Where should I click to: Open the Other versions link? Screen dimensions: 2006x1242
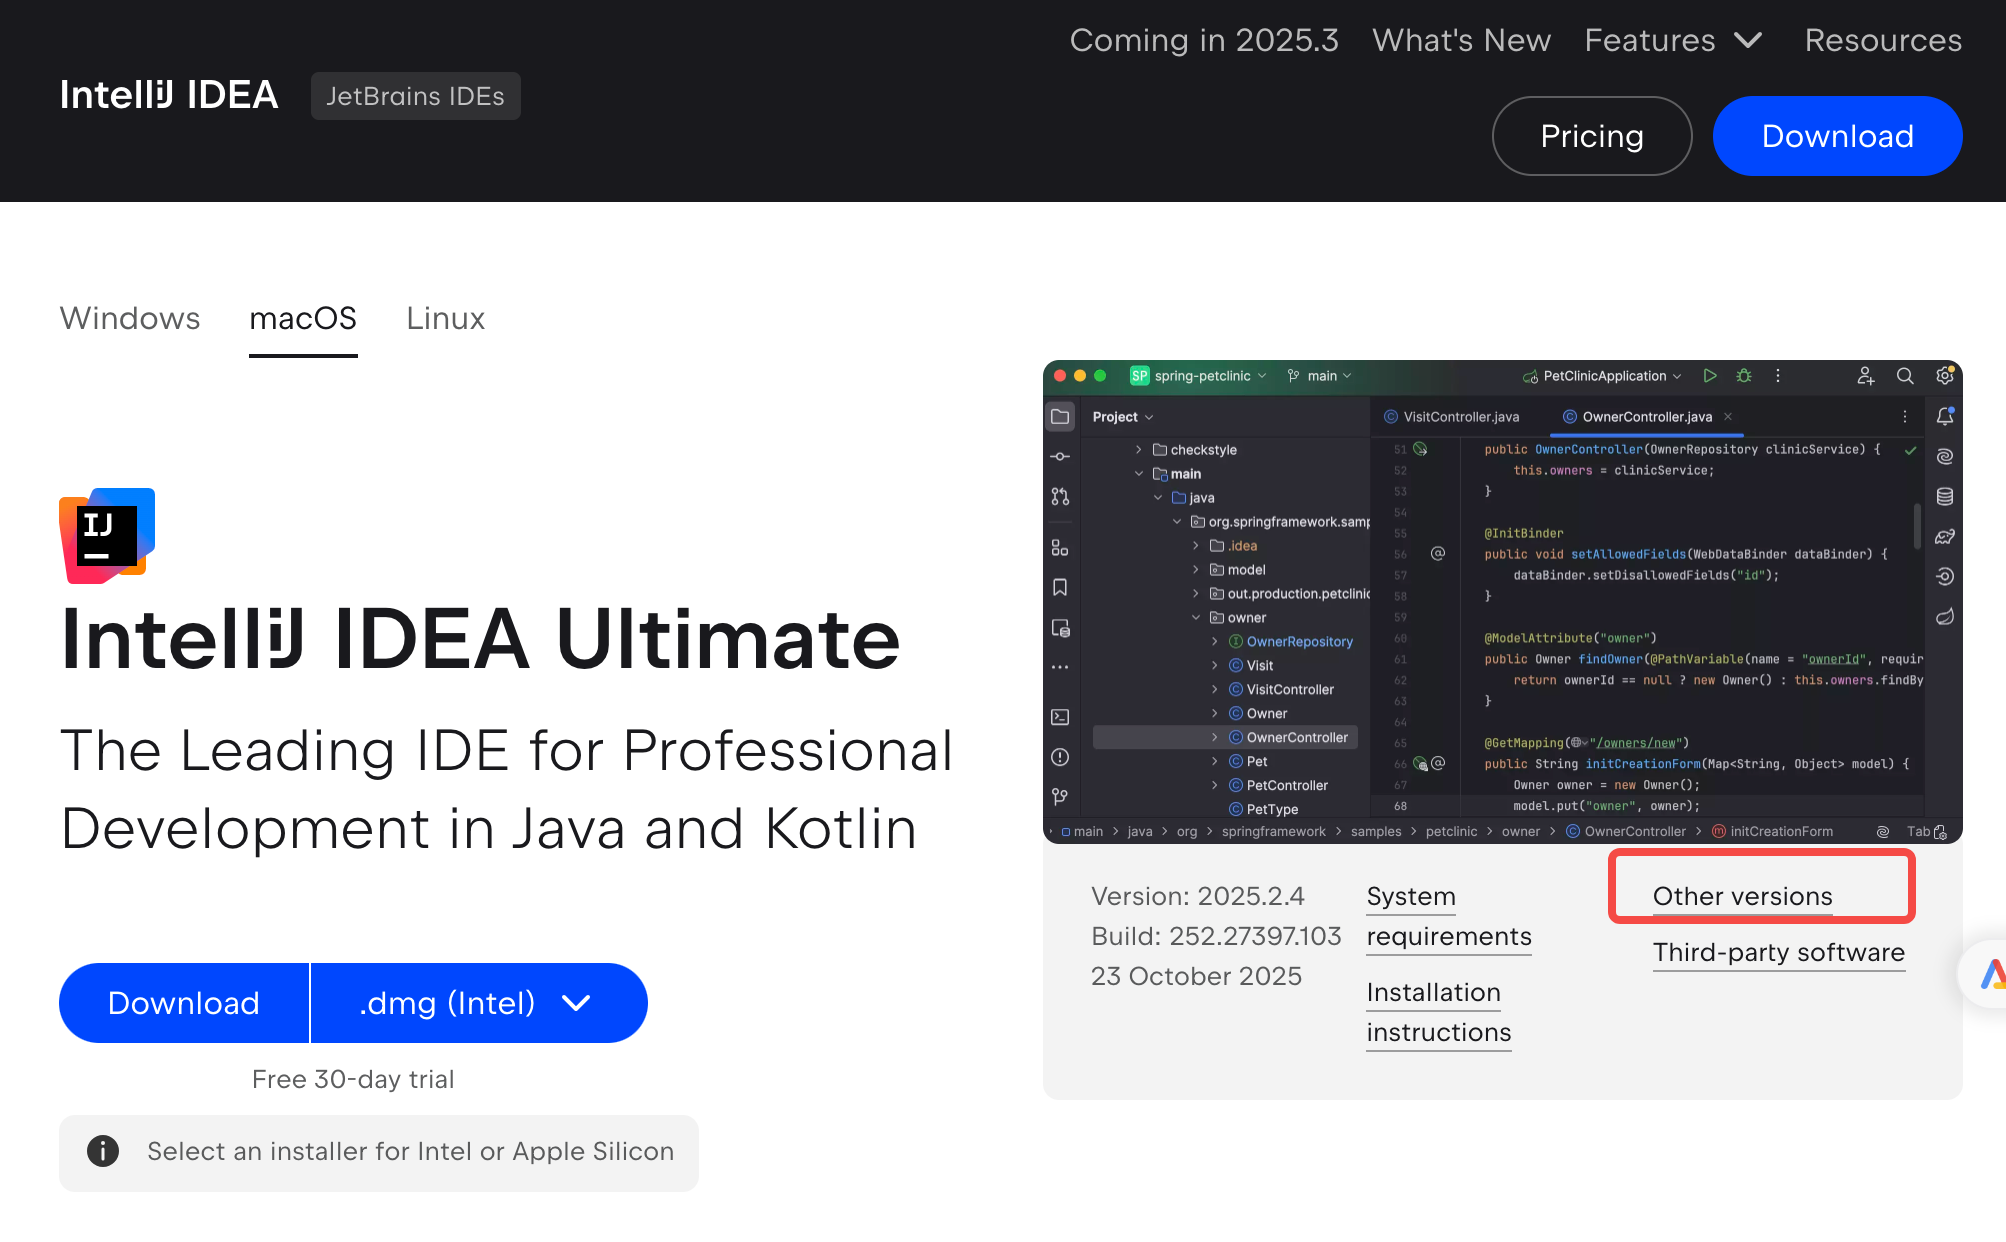[1742, 896]
